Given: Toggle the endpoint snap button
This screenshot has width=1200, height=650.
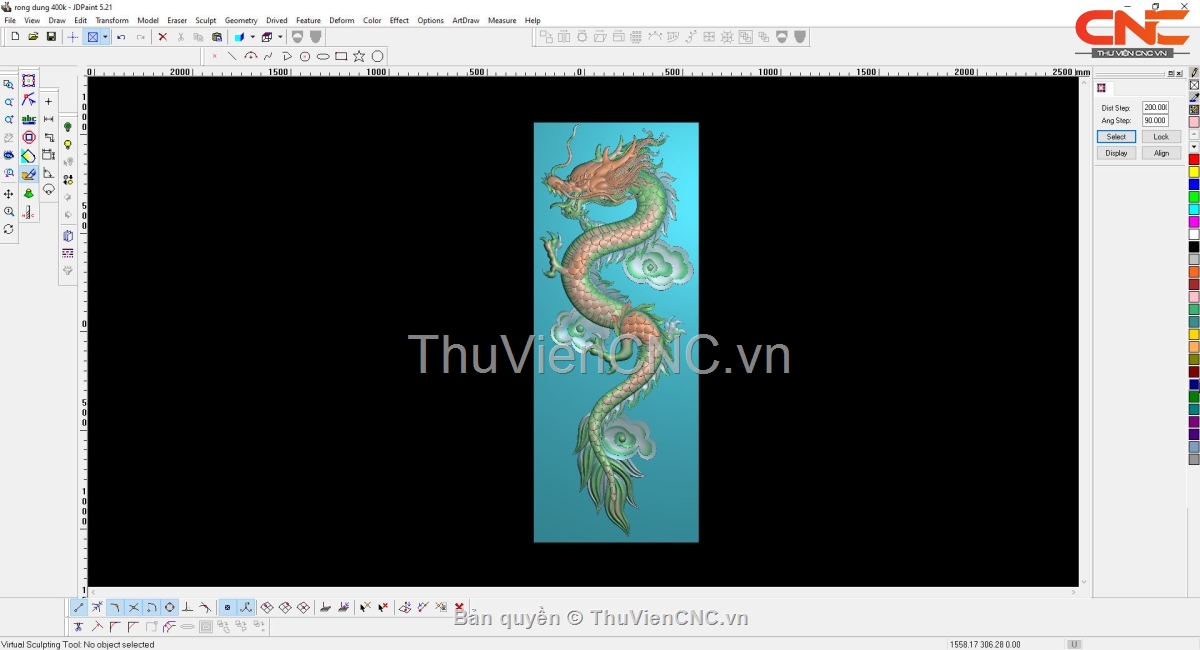Looking at the screenshot, I should point(79,607).
